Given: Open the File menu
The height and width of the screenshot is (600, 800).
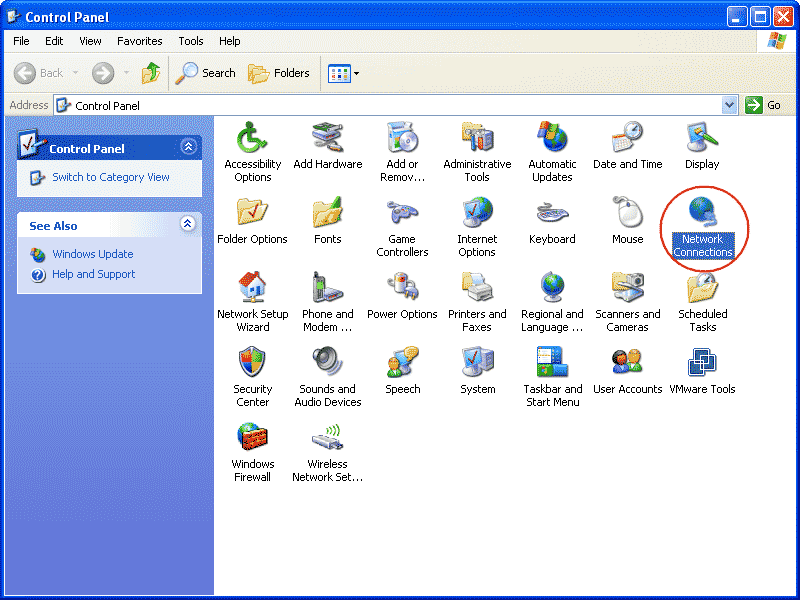Looking at the screenshot, I should coord(21,41).
